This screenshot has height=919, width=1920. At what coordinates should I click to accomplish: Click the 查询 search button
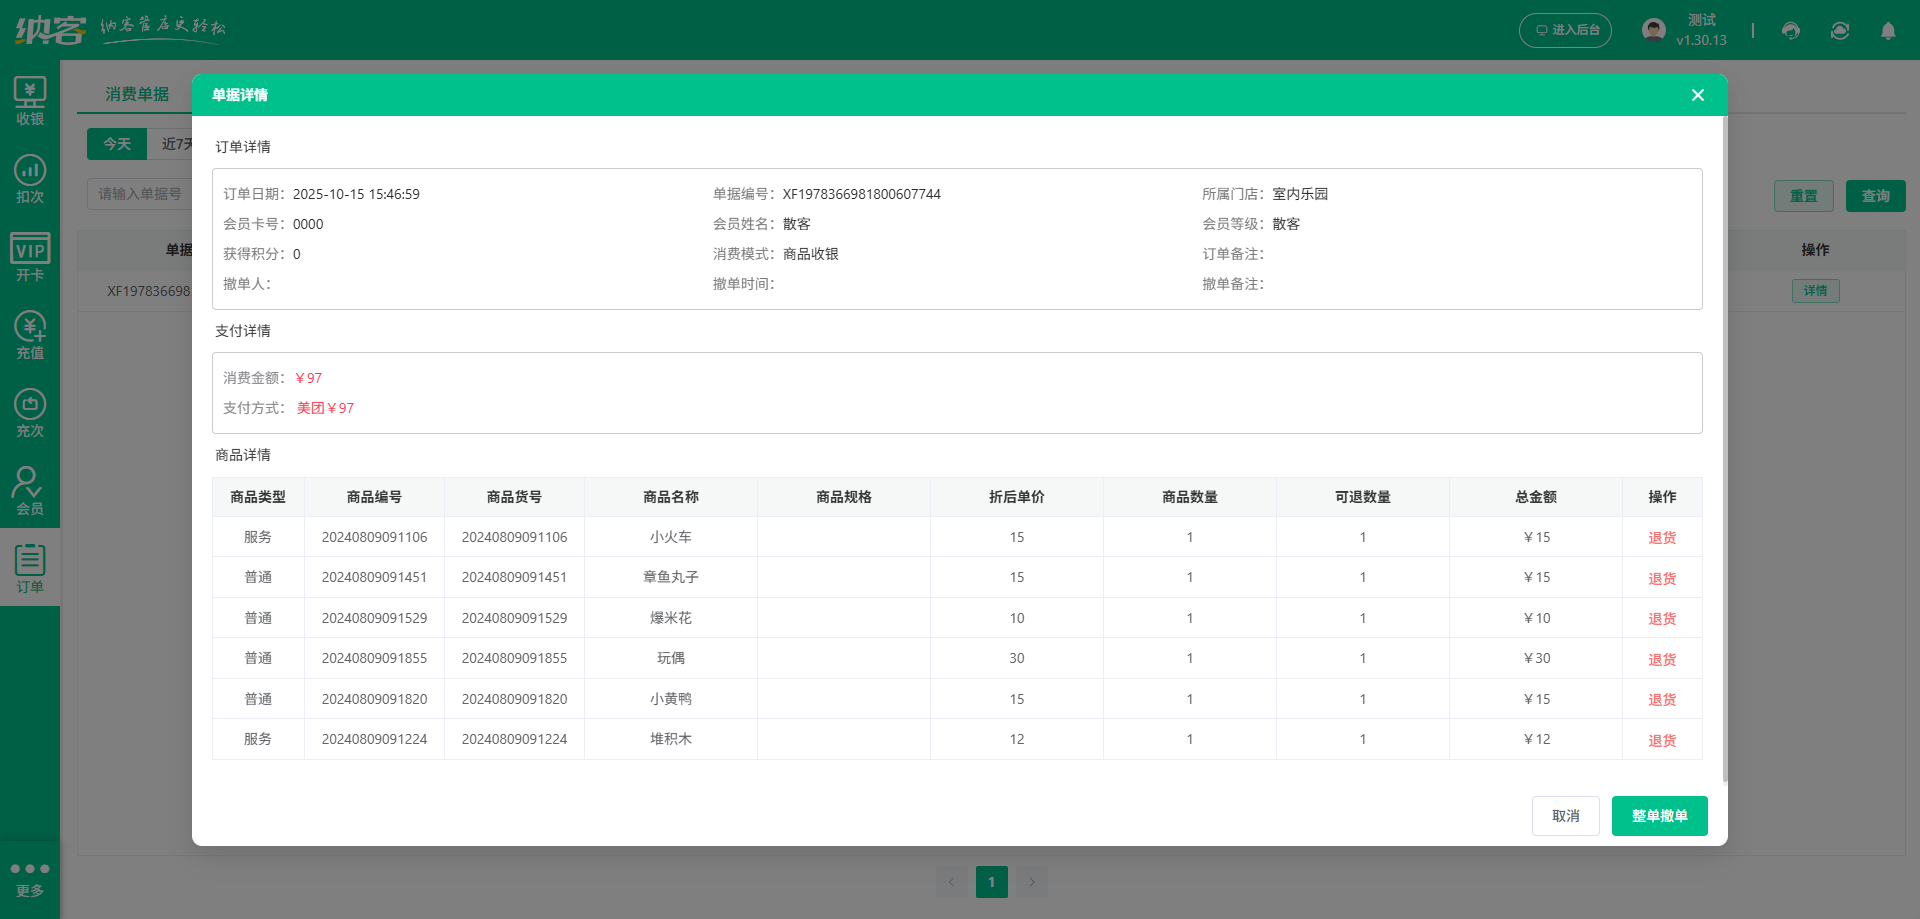point(1875,195)
